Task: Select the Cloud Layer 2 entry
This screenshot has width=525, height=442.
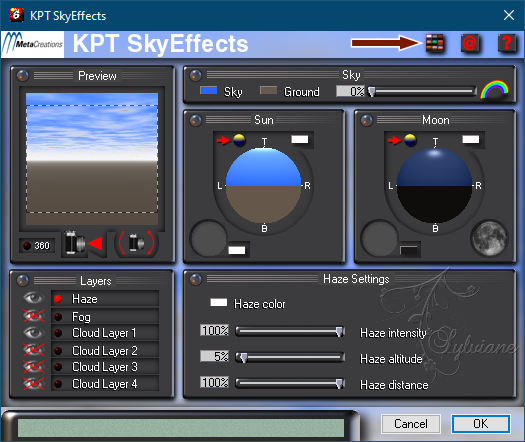Action: tap(105, 350)
